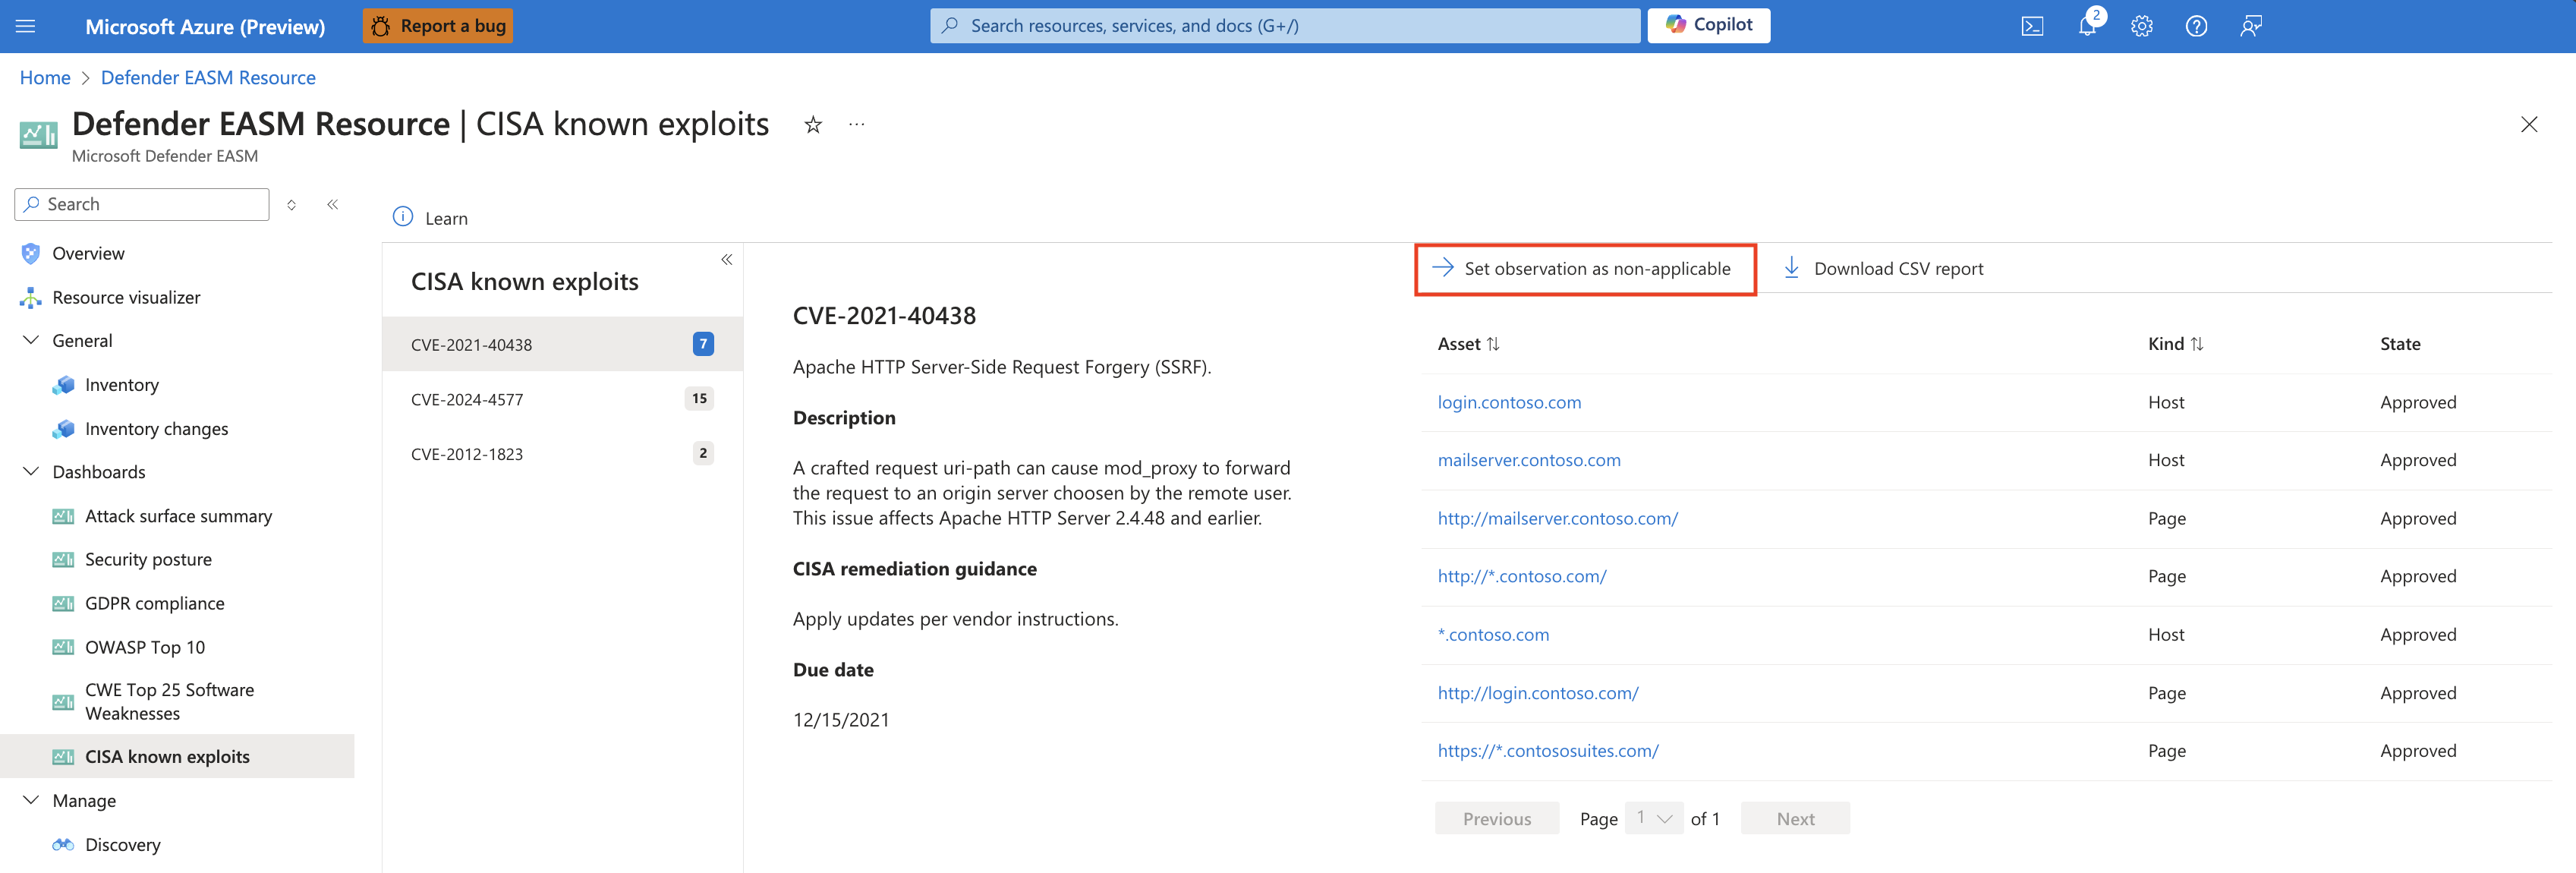Click the search input field
This screenshot has width=2576, height=873.
(x=143, y=202)
